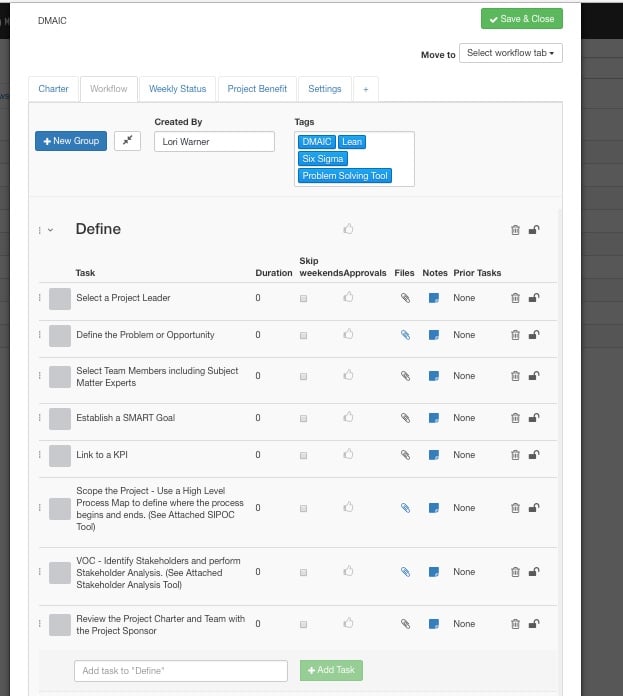Click the Add task to Define input field
Viewport: 623px width, 696px height.
pyautogui.click(x=180, y=670)
